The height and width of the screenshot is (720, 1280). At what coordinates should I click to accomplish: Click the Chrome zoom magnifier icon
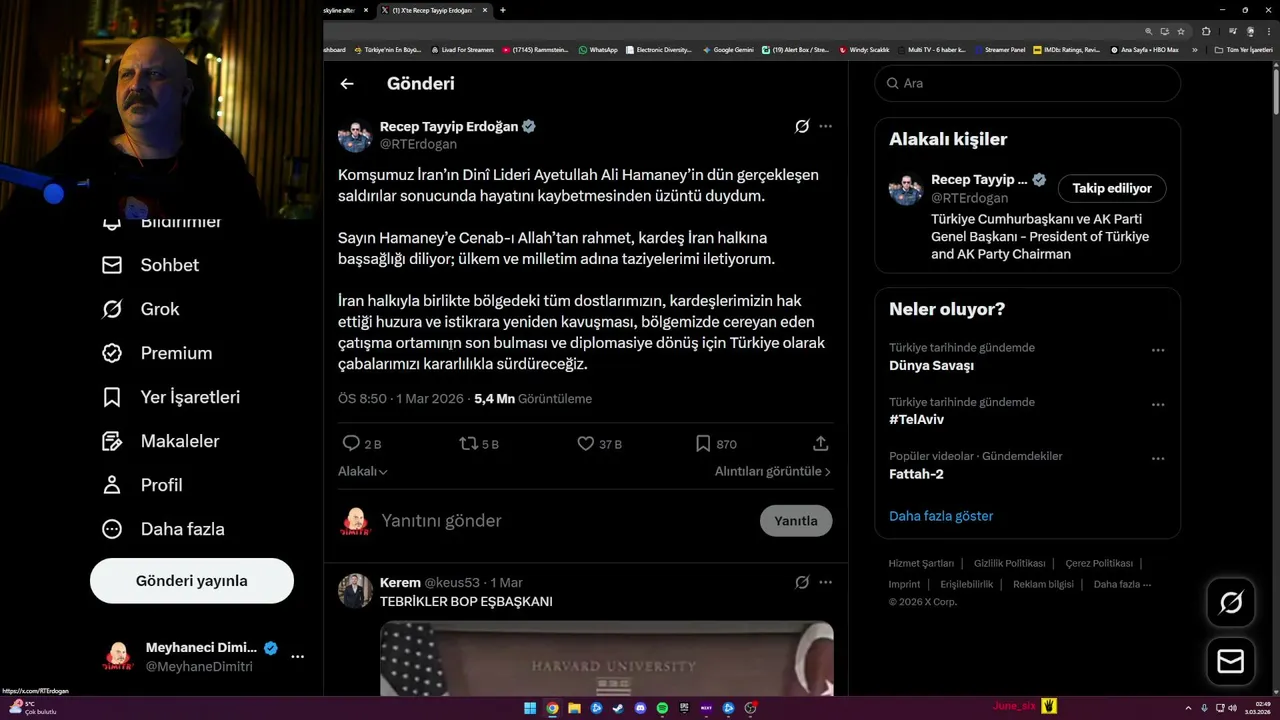pos(1149,31)
